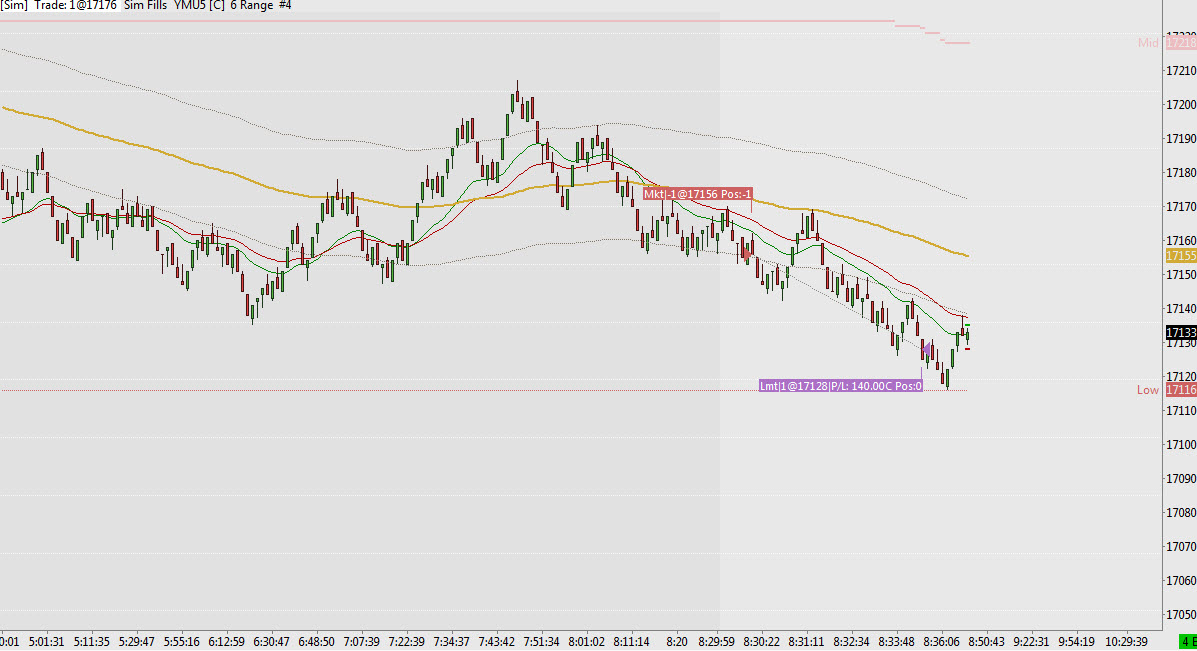Screen dimensions: 1197x651
Task: Click the 8:20 time axis label
Action: 676,642
